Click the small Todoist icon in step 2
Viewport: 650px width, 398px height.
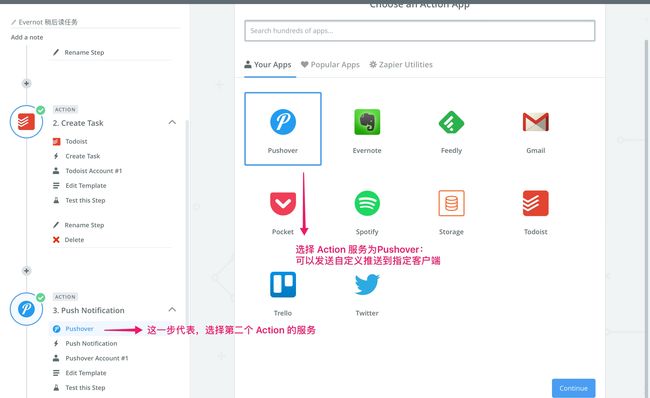click(56, 141)
